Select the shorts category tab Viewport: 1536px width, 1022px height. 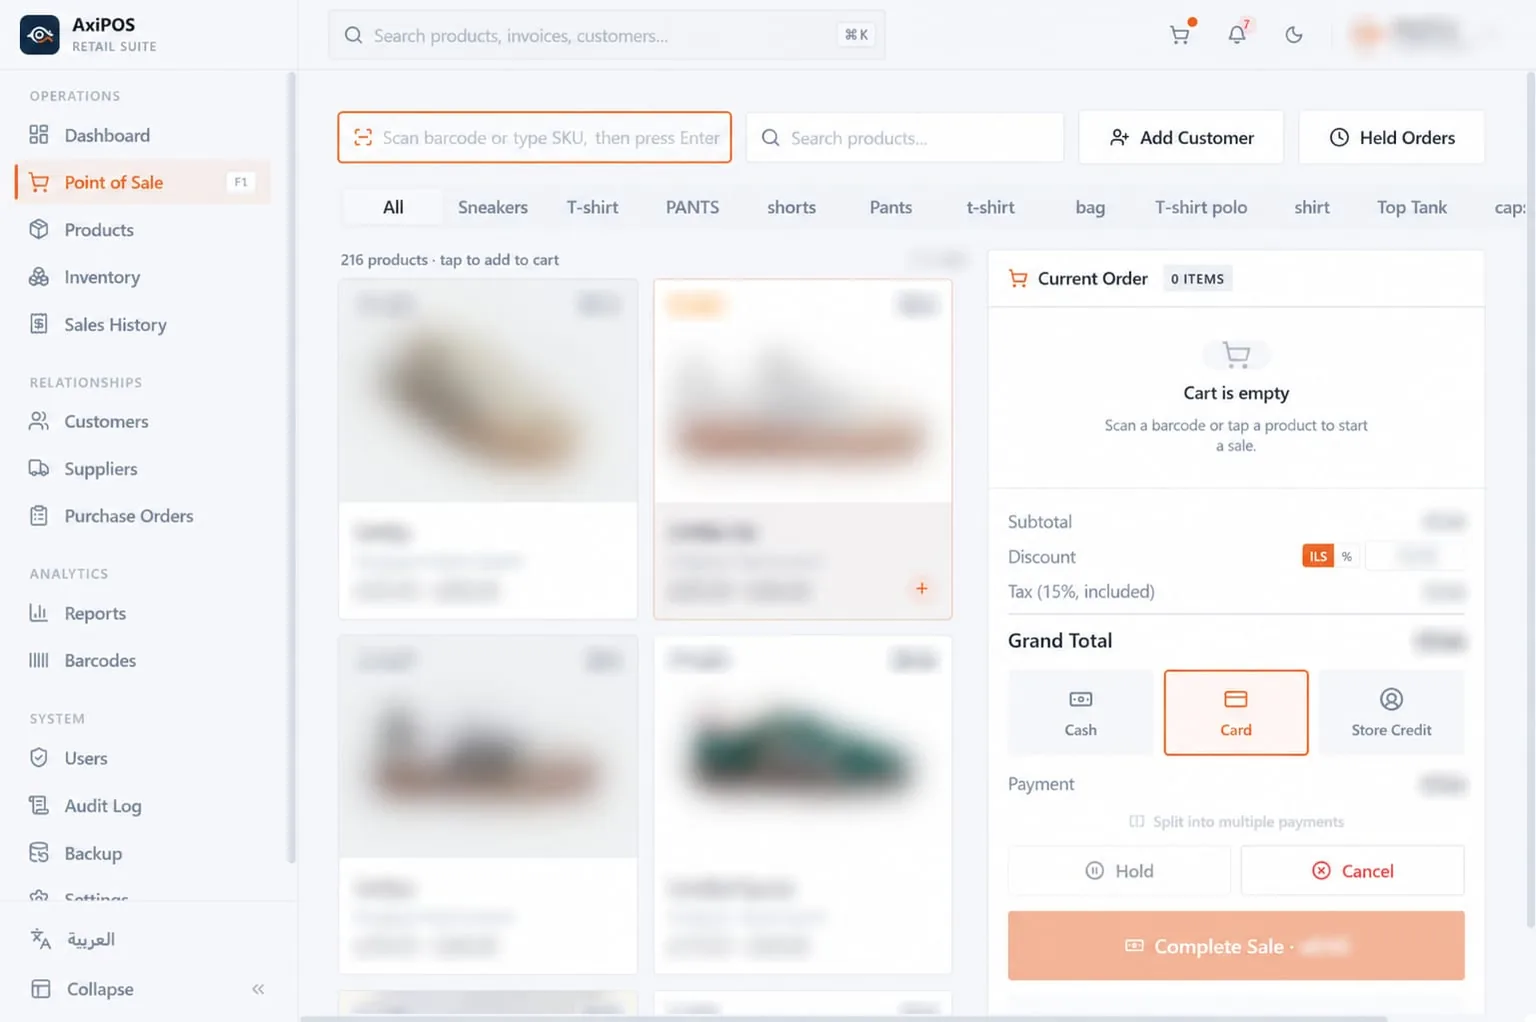click(x=791, y=207)
